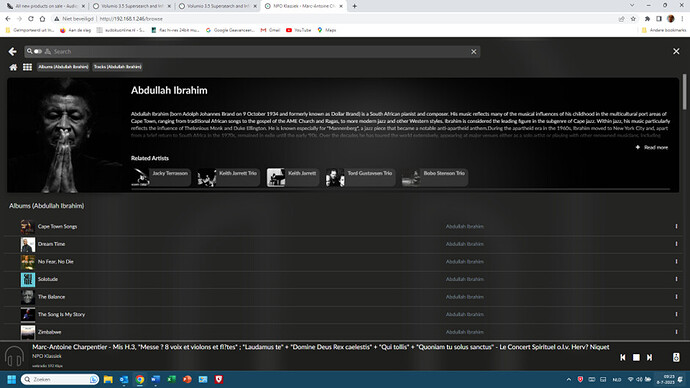Viewport: 690px width, 388px height.
Task: Click Solotude cover thumbnail
Action: (28, 279)
